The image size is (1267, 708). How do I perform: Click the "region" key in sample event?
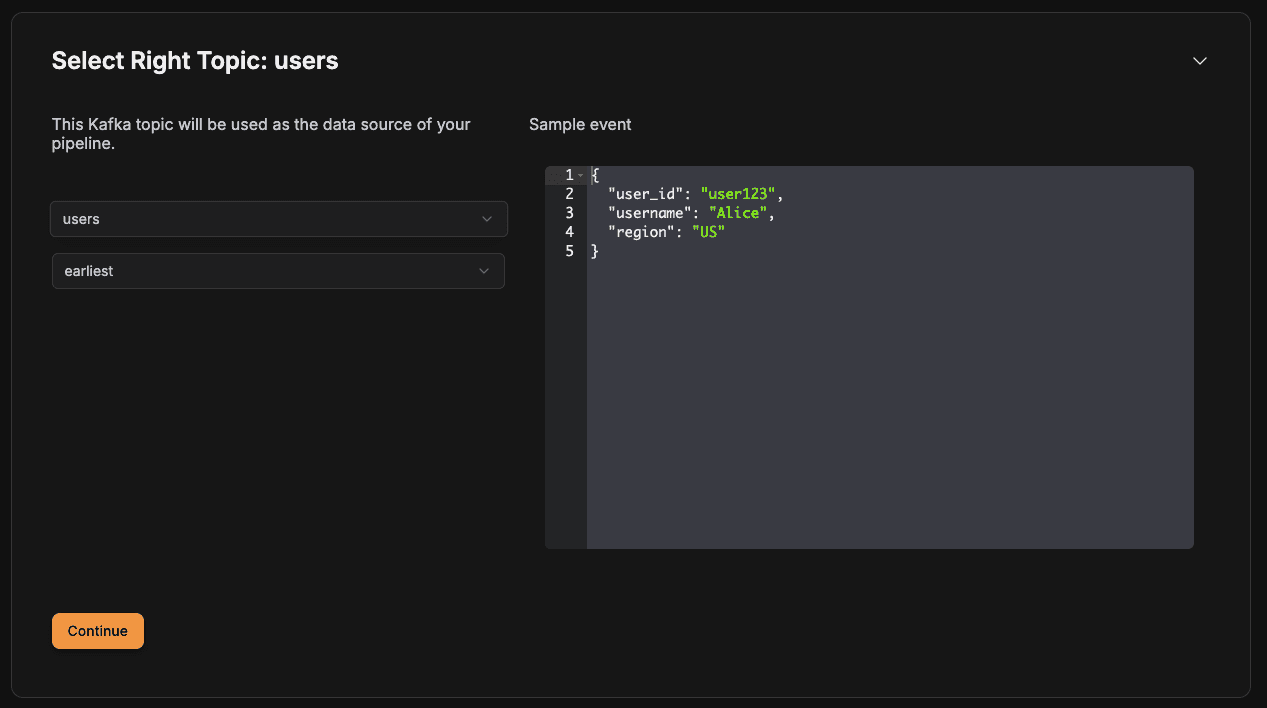click(x=641, y=232)
